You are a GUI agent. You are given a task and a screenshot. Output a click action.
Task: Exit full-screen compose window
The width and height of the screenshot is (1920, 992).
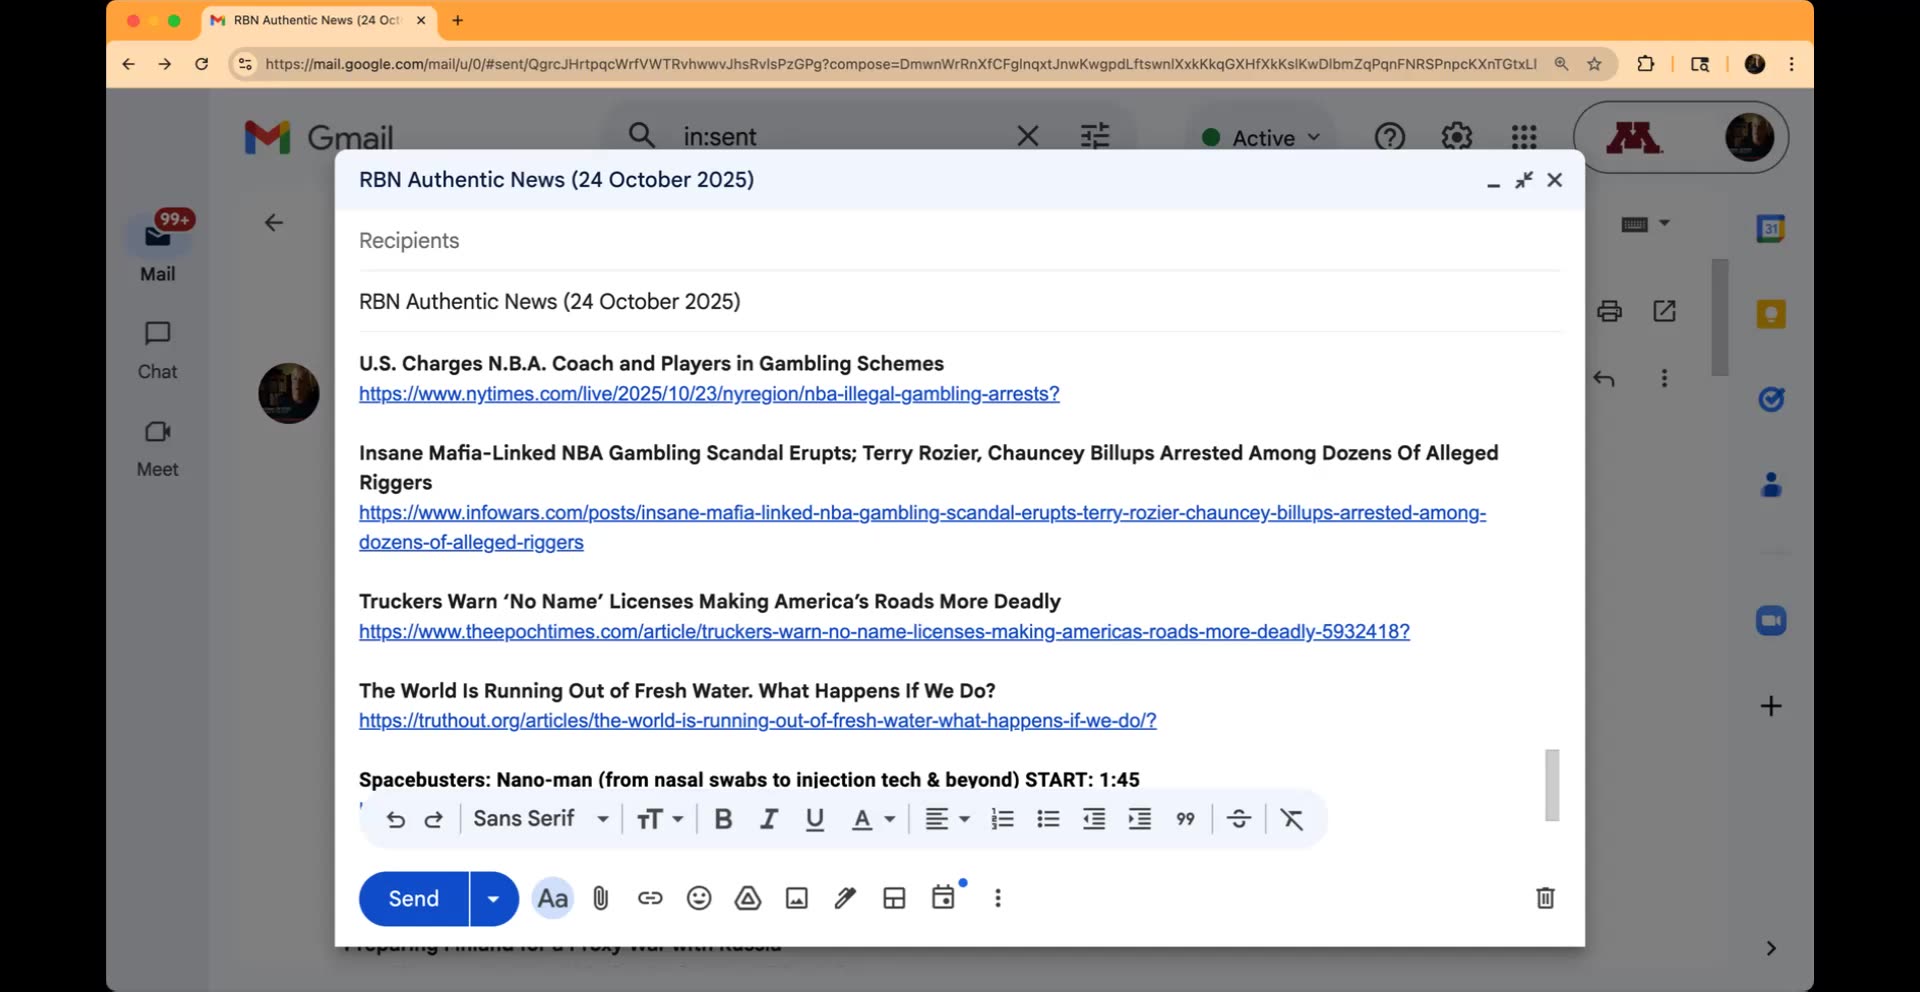1523,180
